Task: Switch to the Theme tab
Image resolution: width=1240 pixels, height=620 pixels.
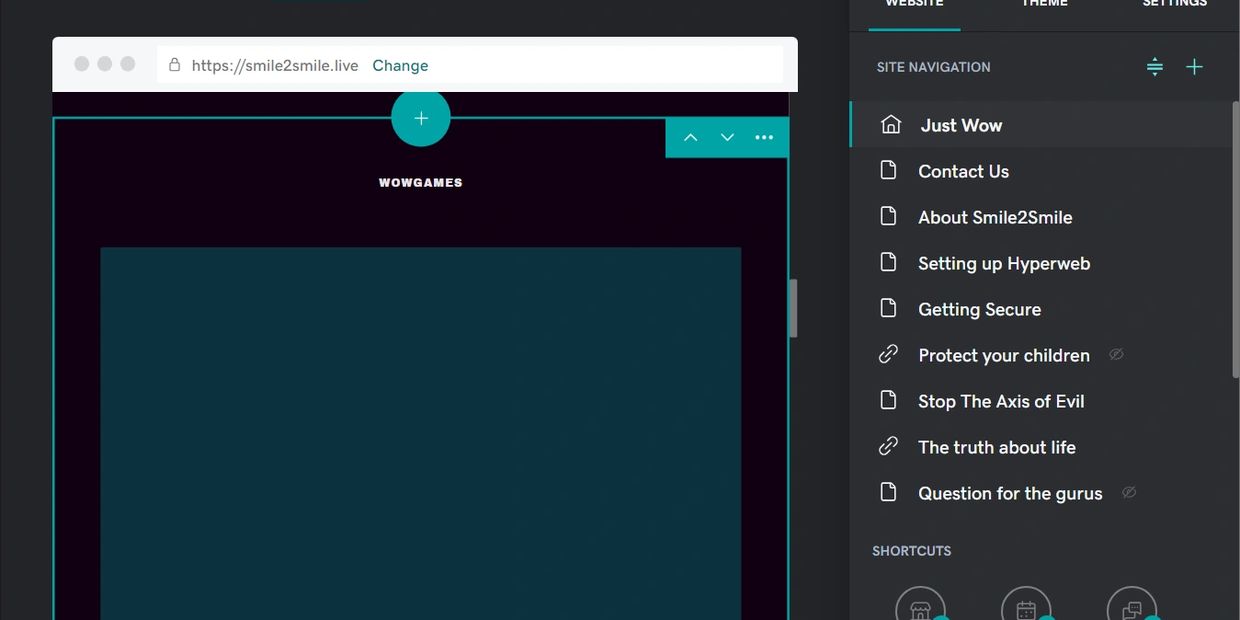Action: [x=1044, y=4]
